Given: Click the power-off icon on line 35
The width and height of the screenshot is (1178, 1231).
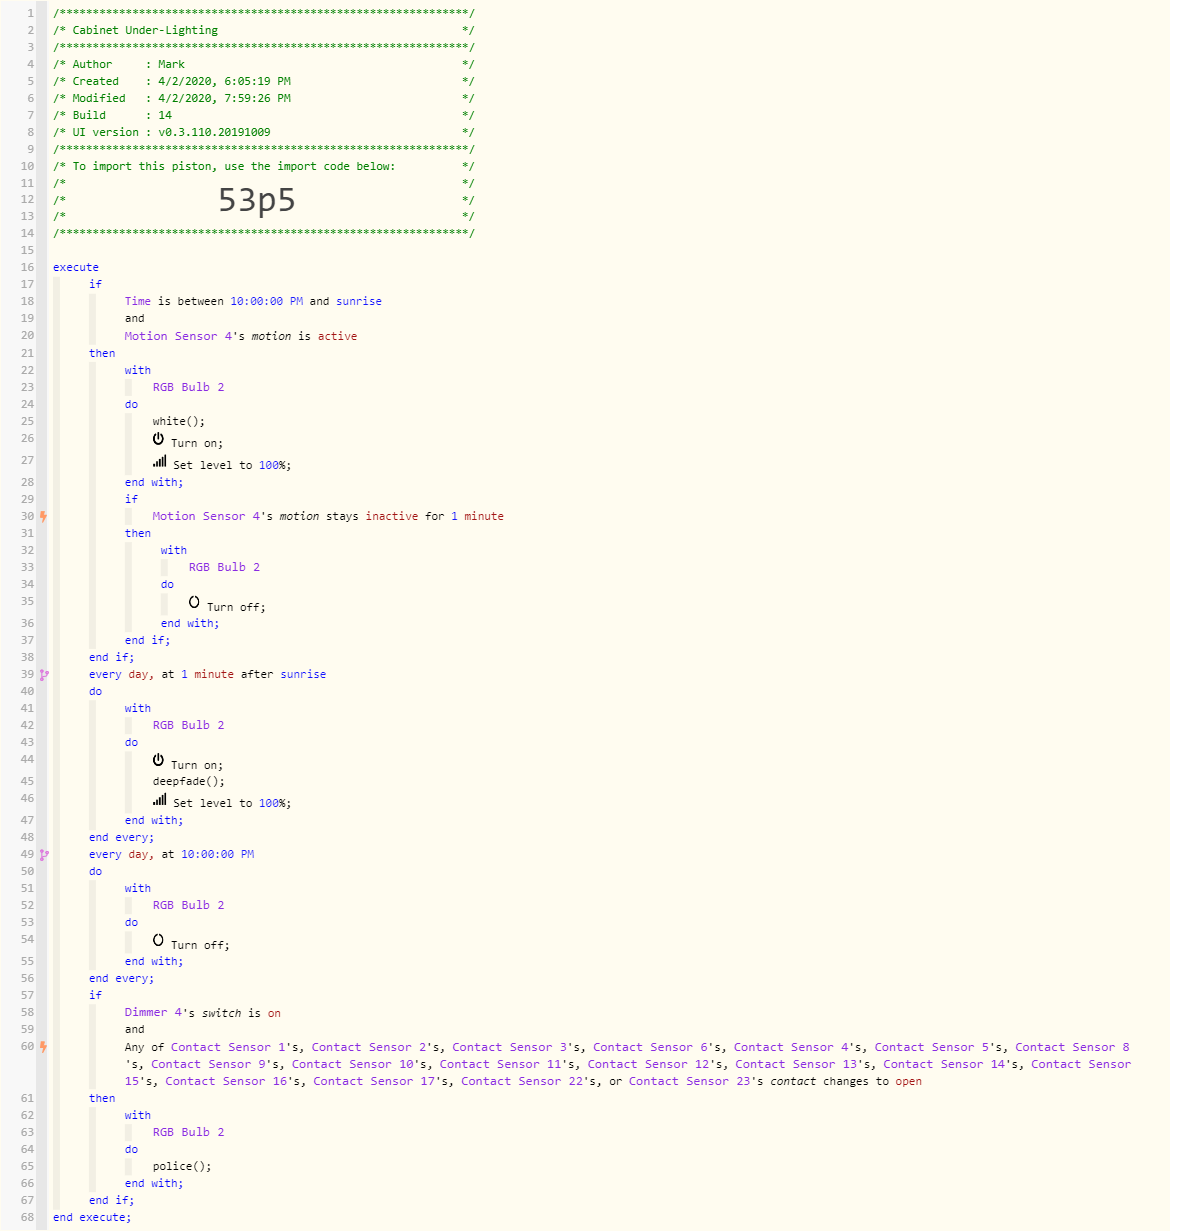Looking at the screenshot, I should (194, 602).
